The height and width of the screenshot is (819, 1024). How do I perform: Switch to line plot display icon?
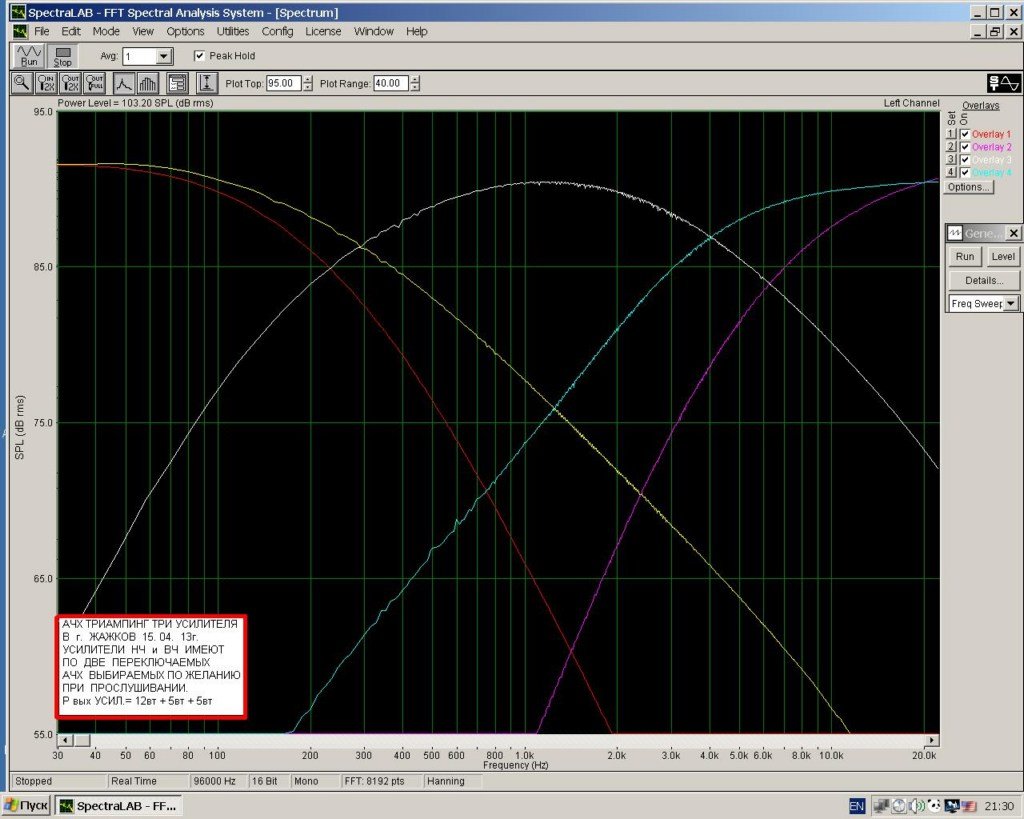pyautogui.click(x=124, y=83)
